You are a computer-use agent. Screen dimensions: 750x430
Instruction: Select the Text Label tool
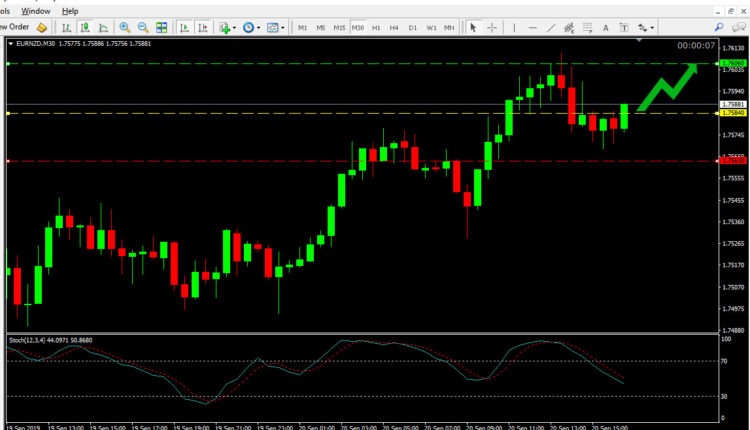point(624,28)
